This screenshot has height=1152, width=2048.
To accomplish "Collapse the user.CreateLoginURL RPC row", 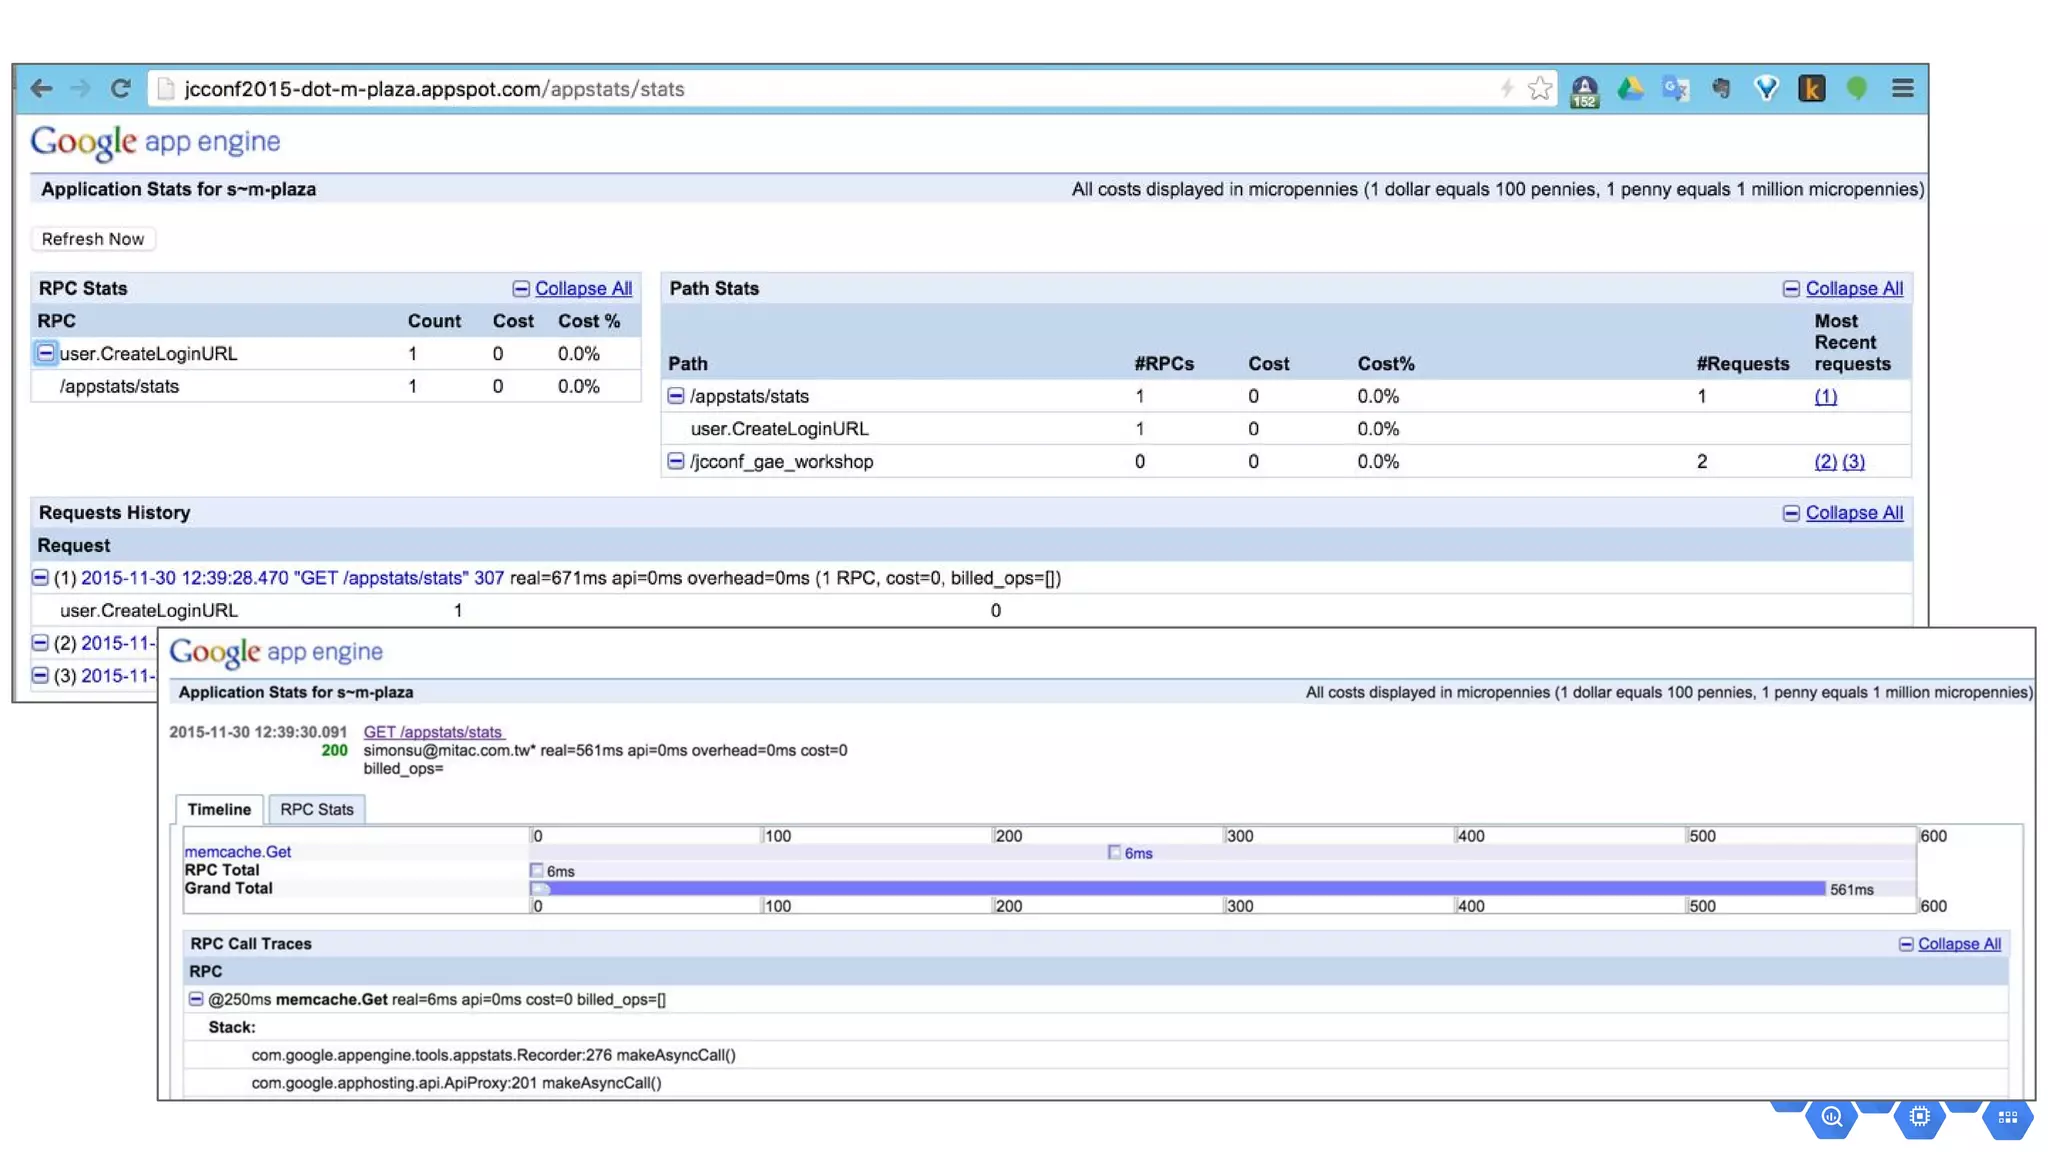I will pos(46,353).
